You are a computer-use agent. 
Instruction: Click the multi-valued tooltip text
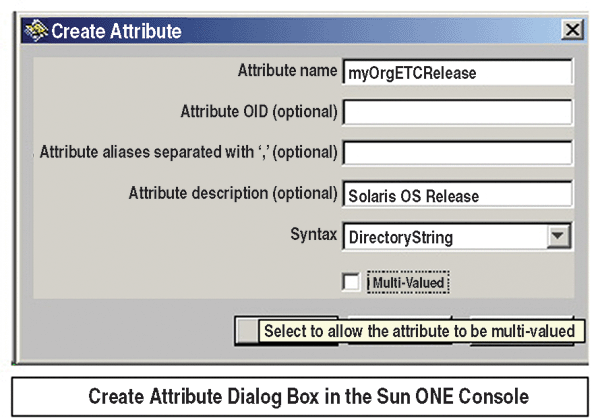[x=420, y=331]
